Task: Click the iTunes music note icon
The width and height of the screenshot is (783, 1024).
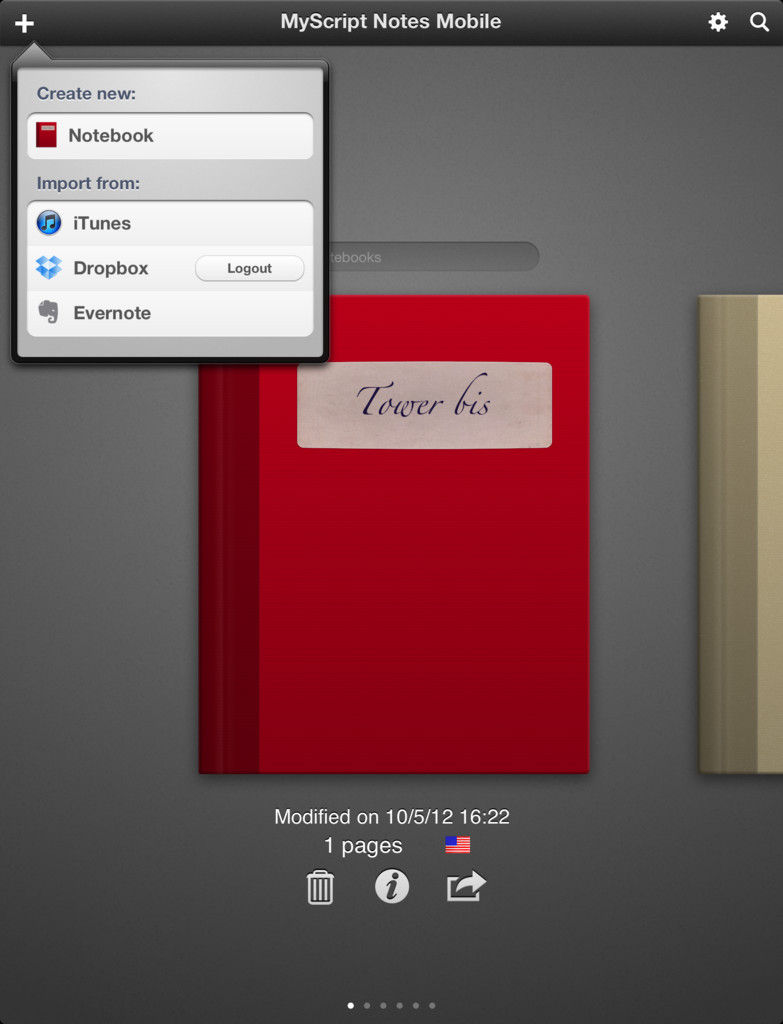Action: (x=49, y=223)
